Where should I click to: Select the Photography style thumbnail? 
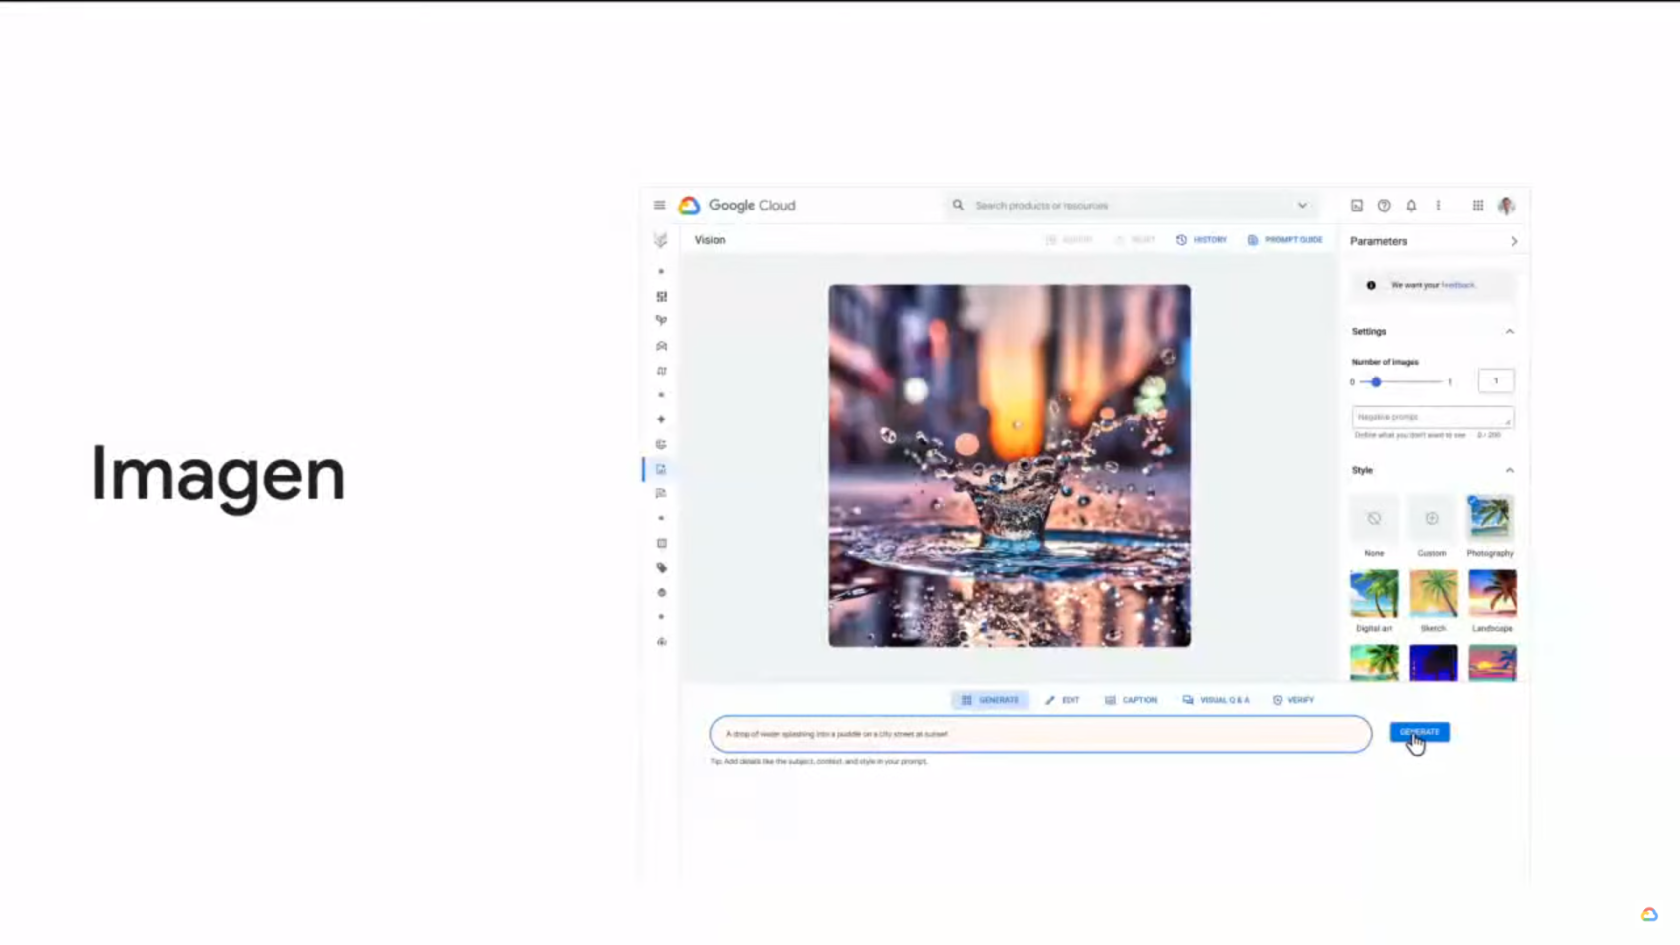point(1490,518)
